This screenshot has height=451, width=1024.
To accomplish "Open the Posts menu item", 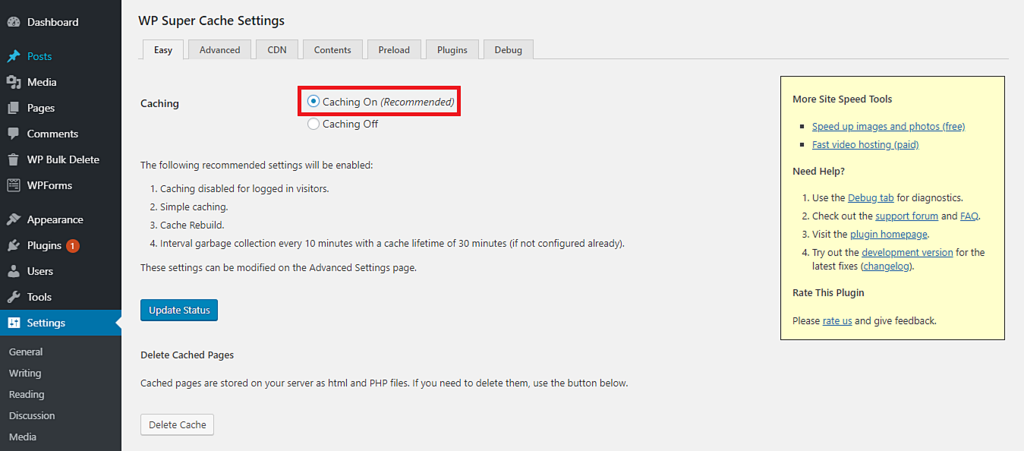I will click(x=60, y=57).
